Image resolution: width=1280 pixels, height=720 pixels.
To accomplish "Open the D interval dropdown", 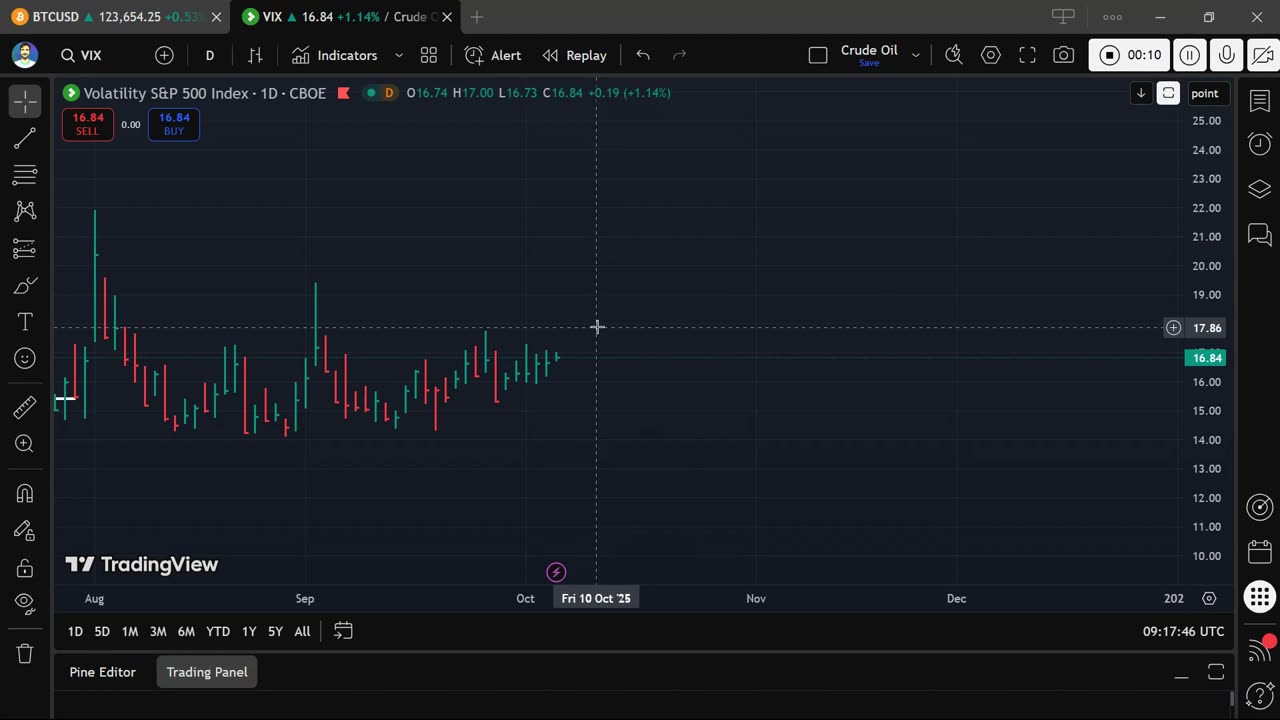I will tap(210, 56).
